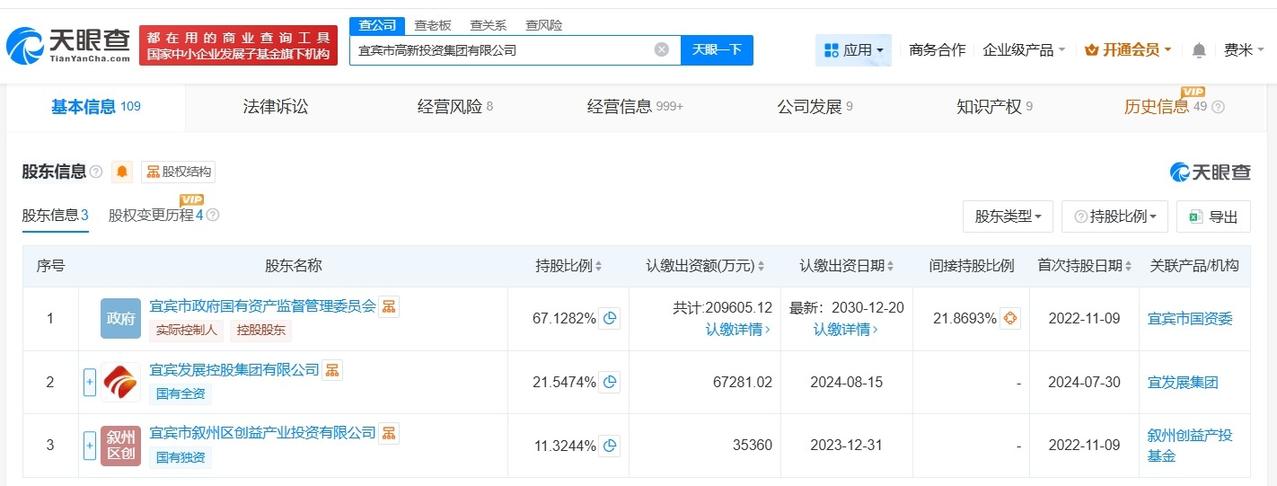Viewport: 1277px width, 486px height.
Task: Click the 实际控制人 tag in row 1
Action: tap(187, 330)
